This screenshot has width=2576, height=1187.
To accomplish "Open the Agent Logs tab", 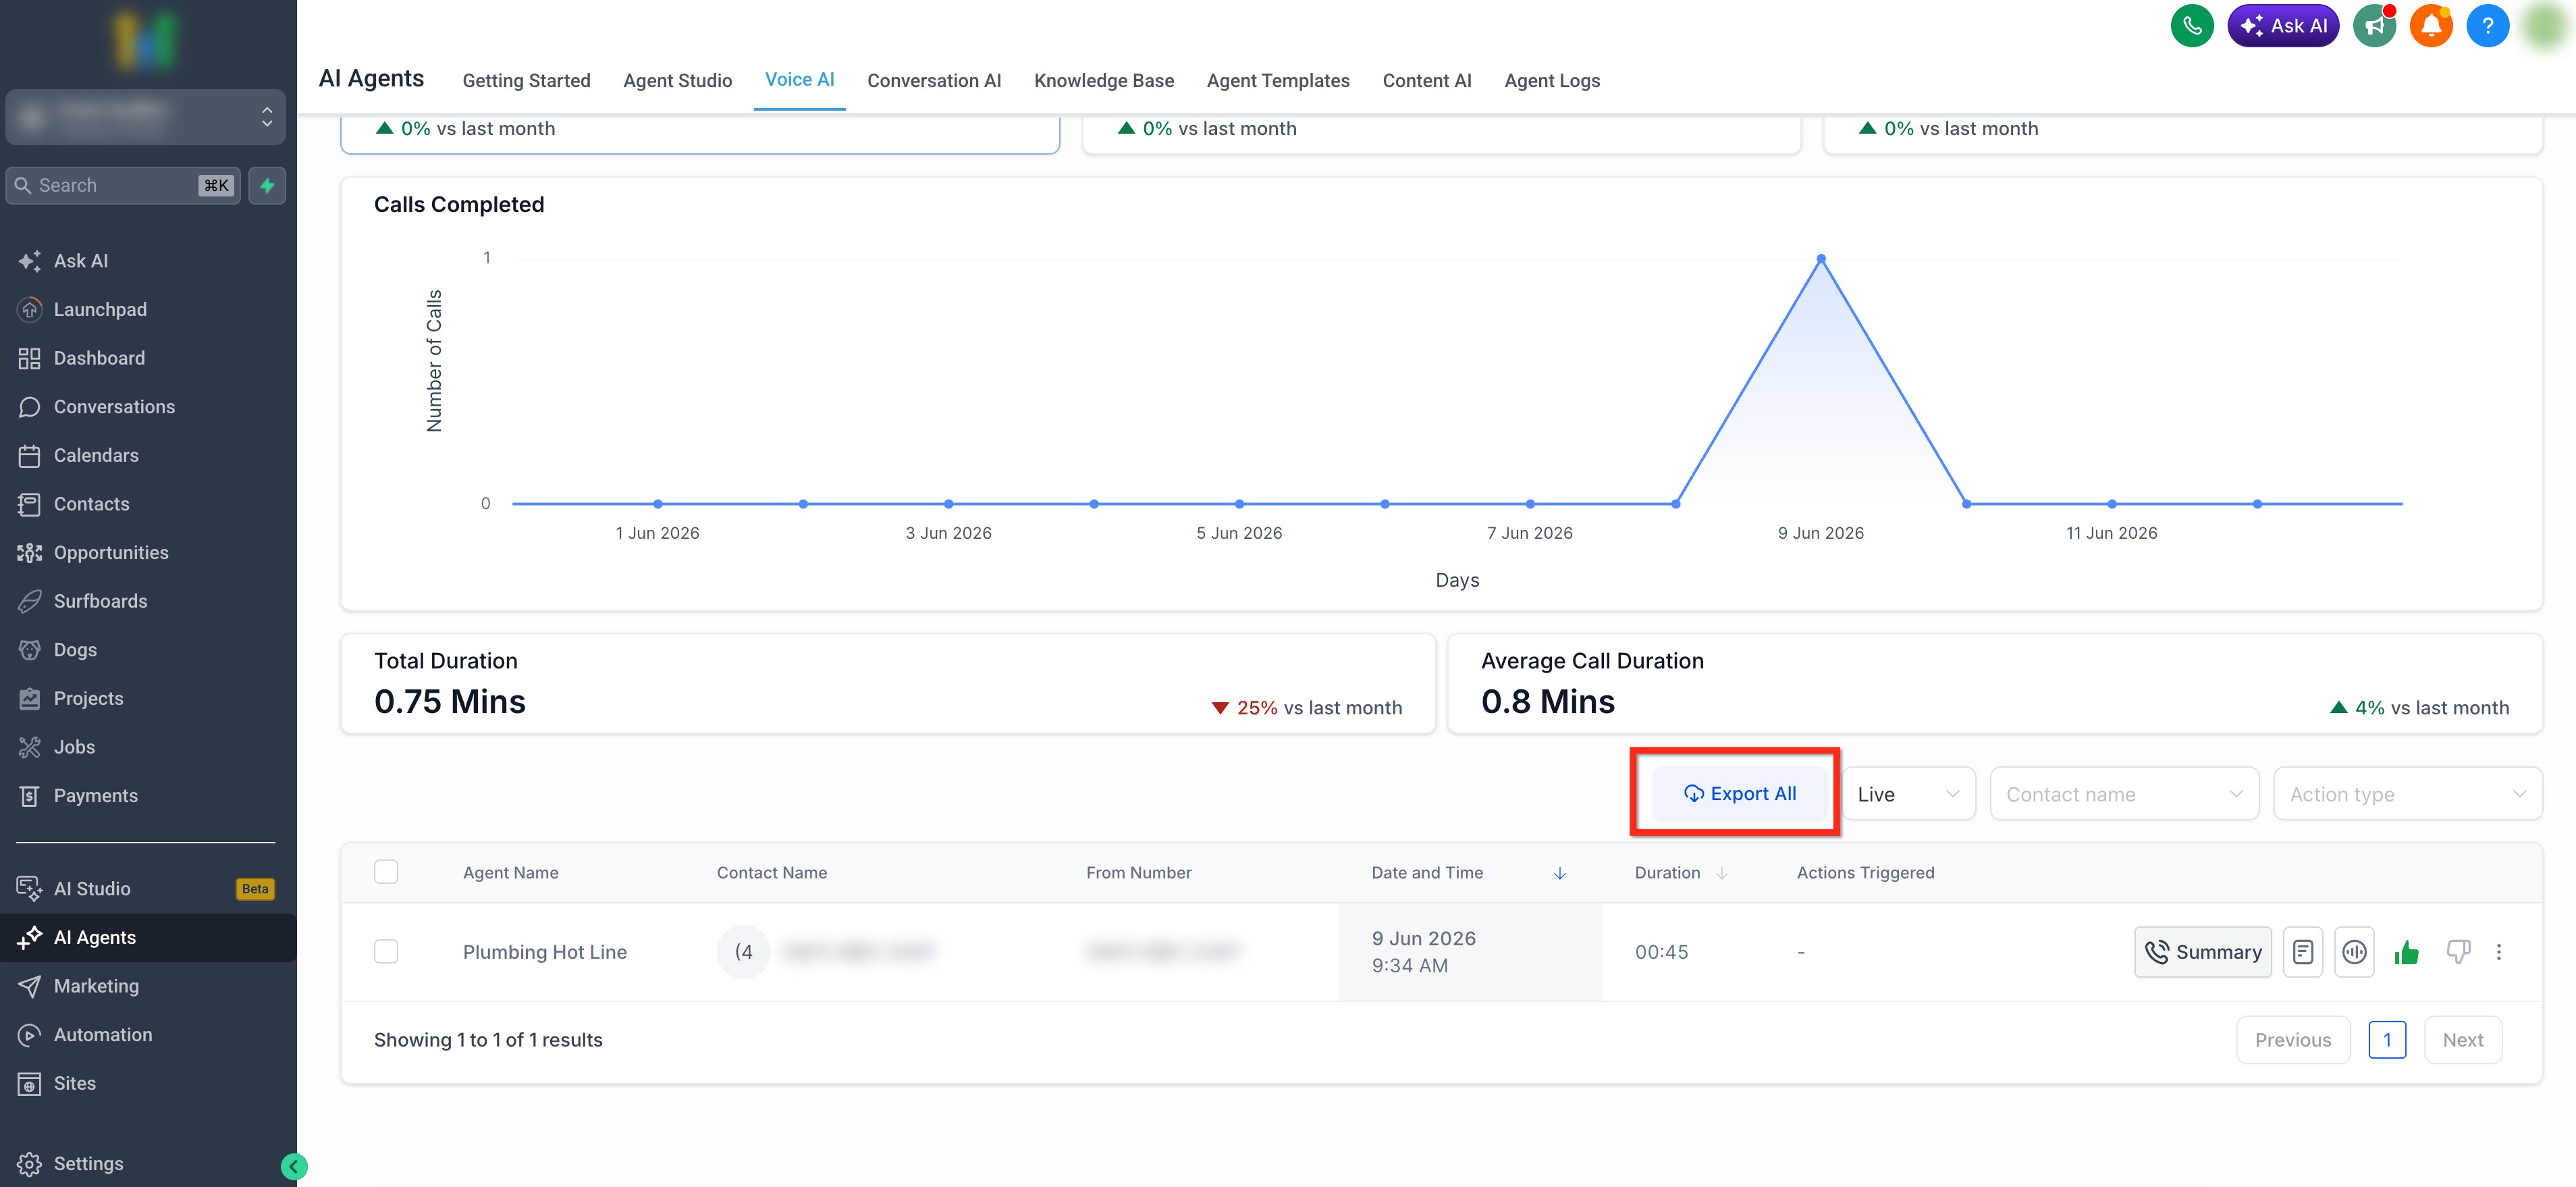I will click(x=1551, y=81).
